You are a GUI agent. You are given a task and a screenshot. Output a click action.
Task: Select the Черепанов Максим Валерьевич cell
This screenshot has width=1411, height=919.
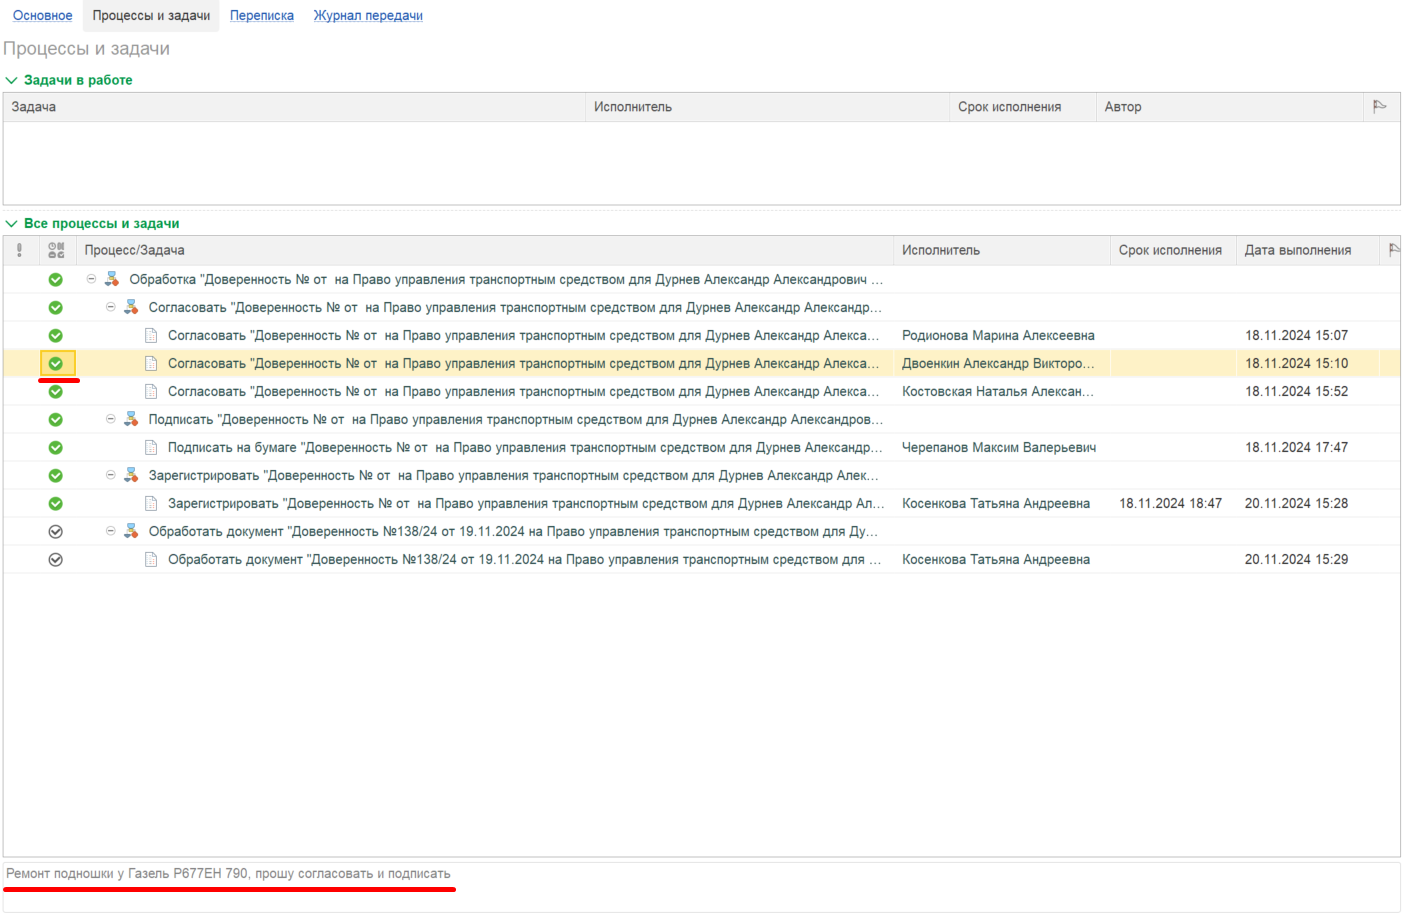(999, 448)
